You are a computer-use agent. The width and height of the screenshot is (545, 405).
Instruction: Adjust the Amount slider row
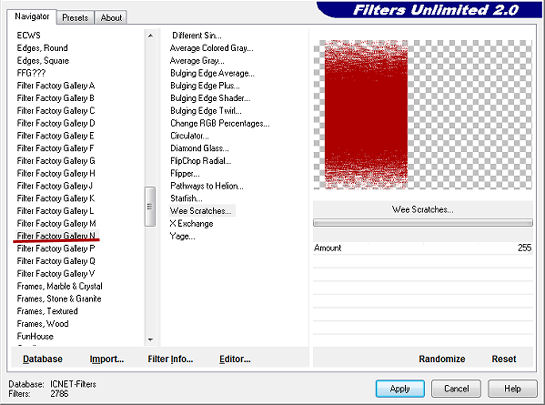coord(423,248)
